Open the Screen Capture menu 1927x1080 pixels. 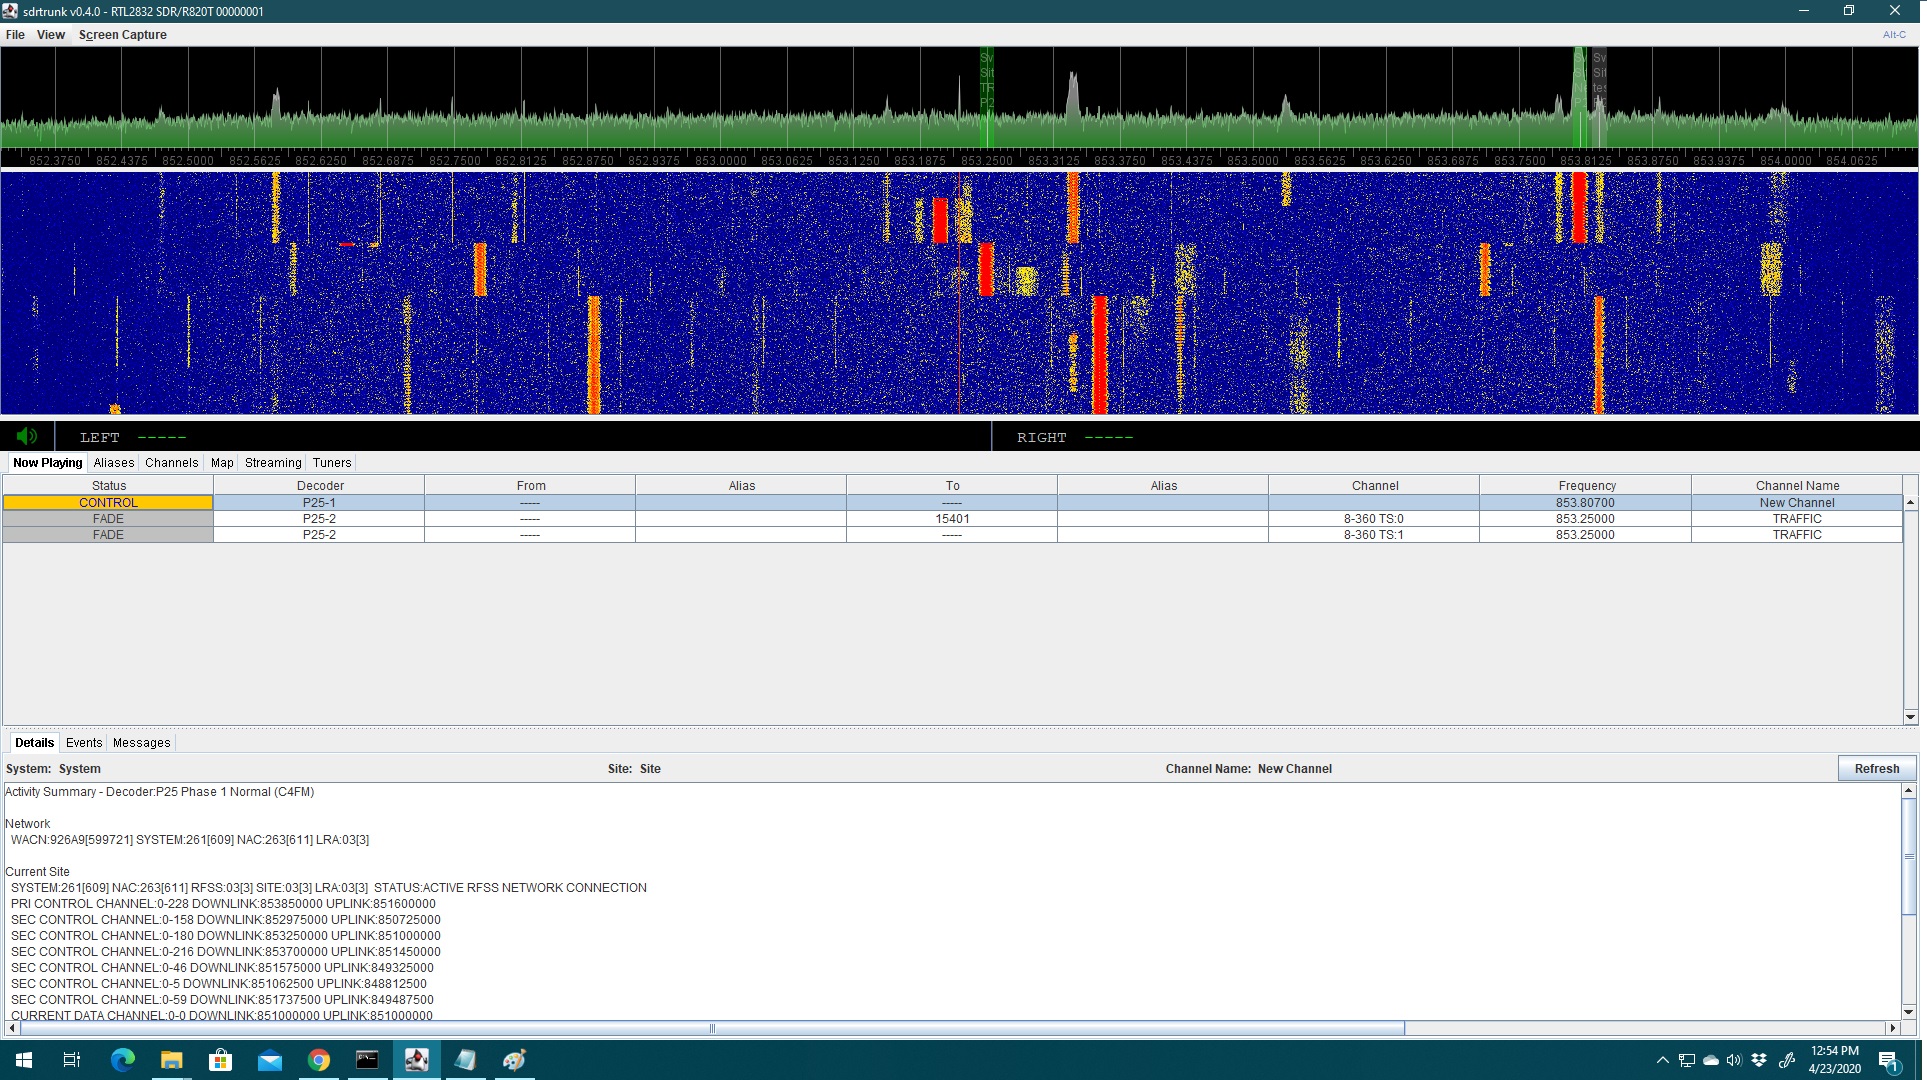click(x=123, y=34)
